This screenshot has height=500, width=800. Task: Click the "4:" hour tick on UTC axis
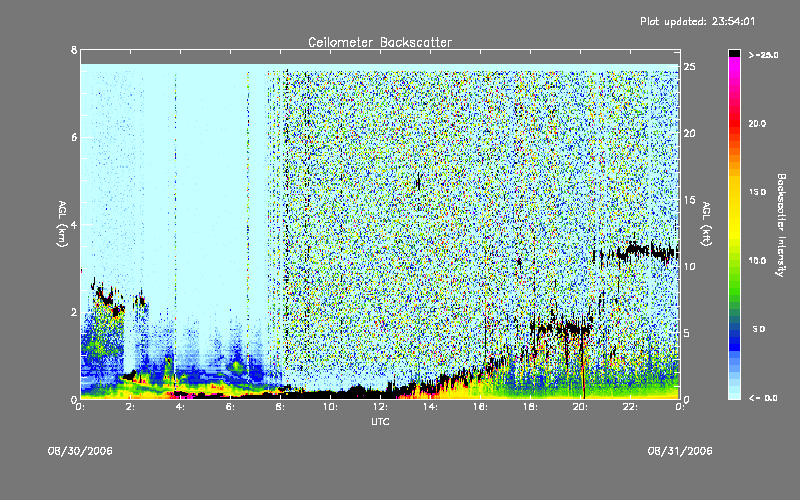(180, 407)
